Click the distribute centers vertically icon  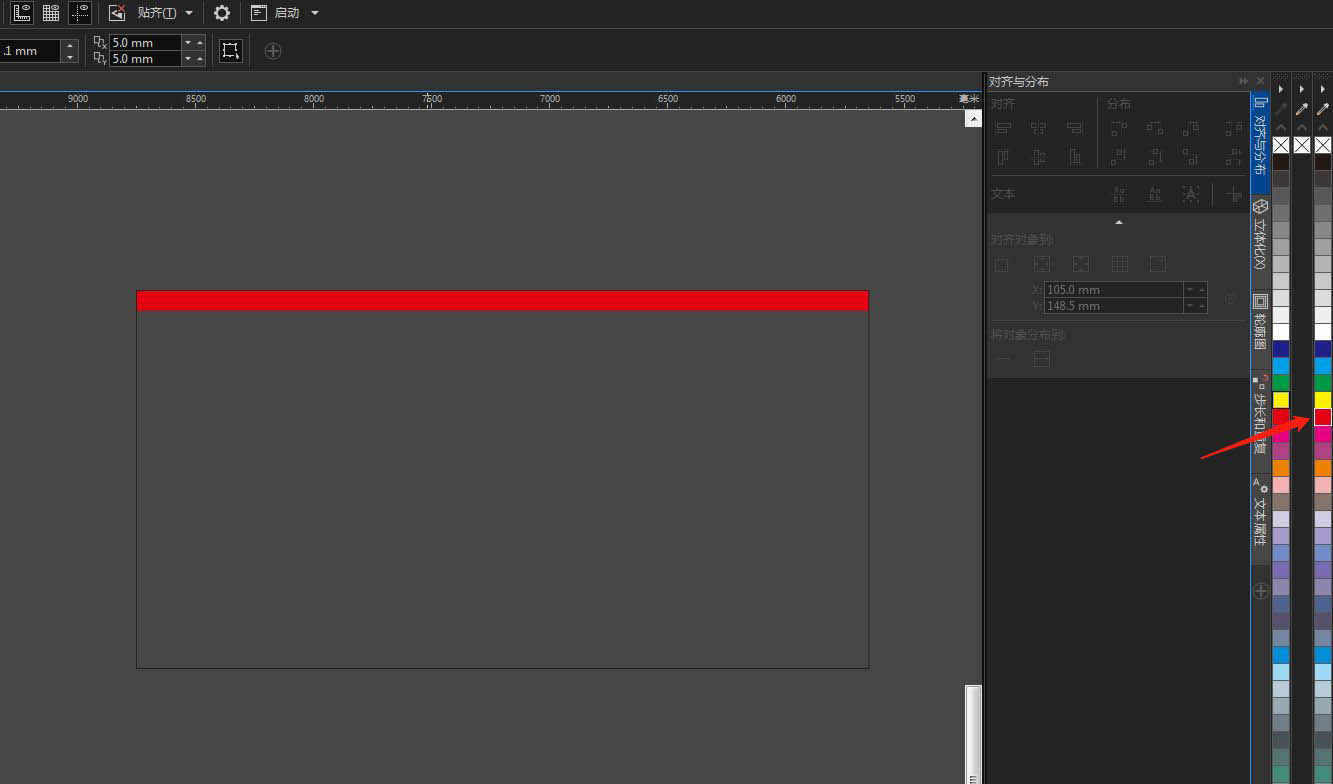click(x=1155, y=157)
